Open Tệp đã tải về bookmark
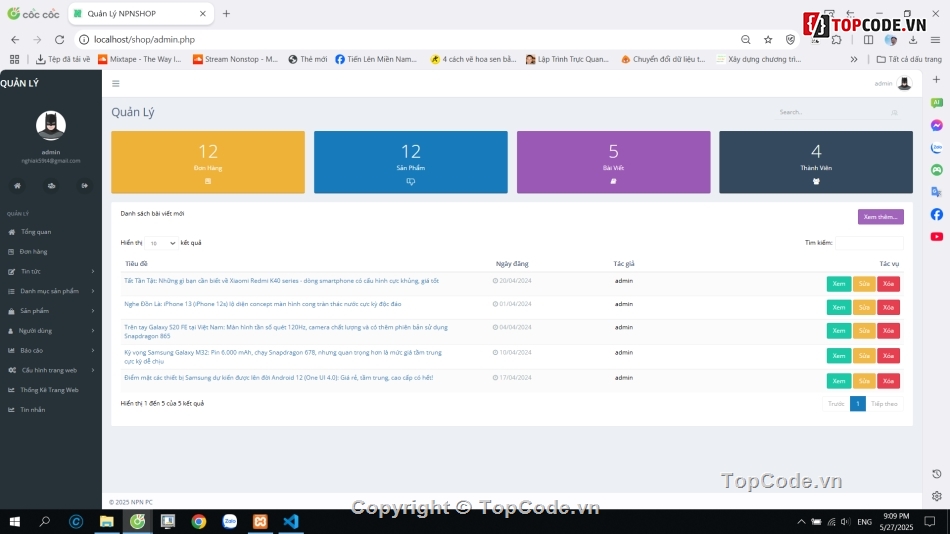The width and height of the screenshot is (950, 534). [63, 59]
